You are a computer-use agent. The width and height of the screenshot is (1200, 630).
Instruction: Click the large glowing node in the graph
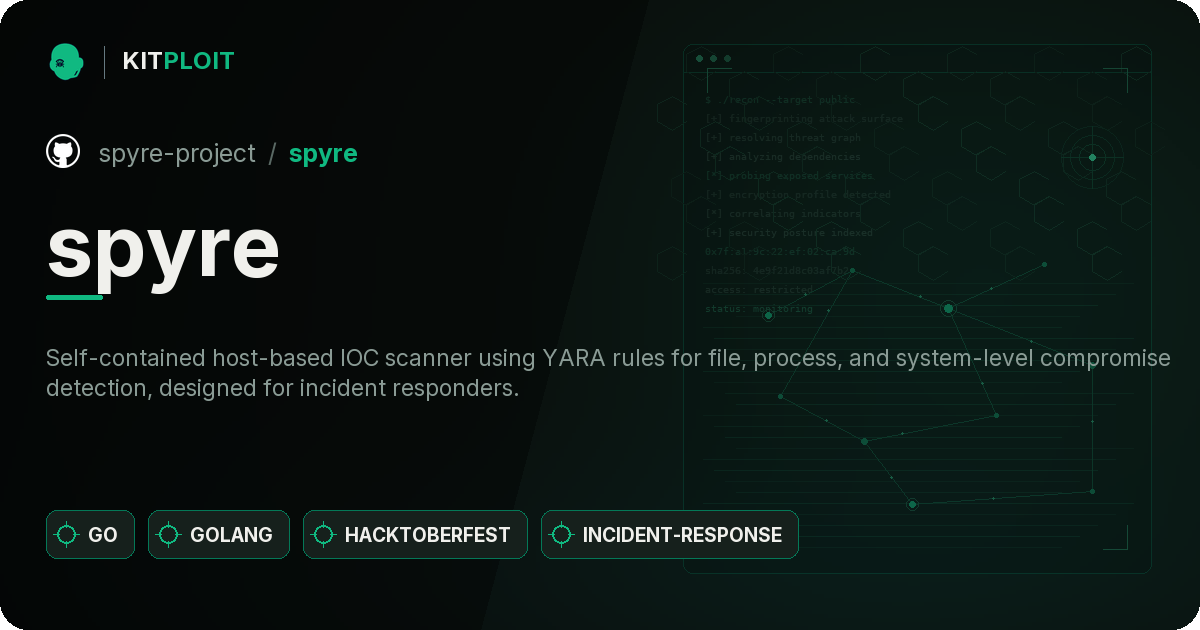(x=948, y=309)
